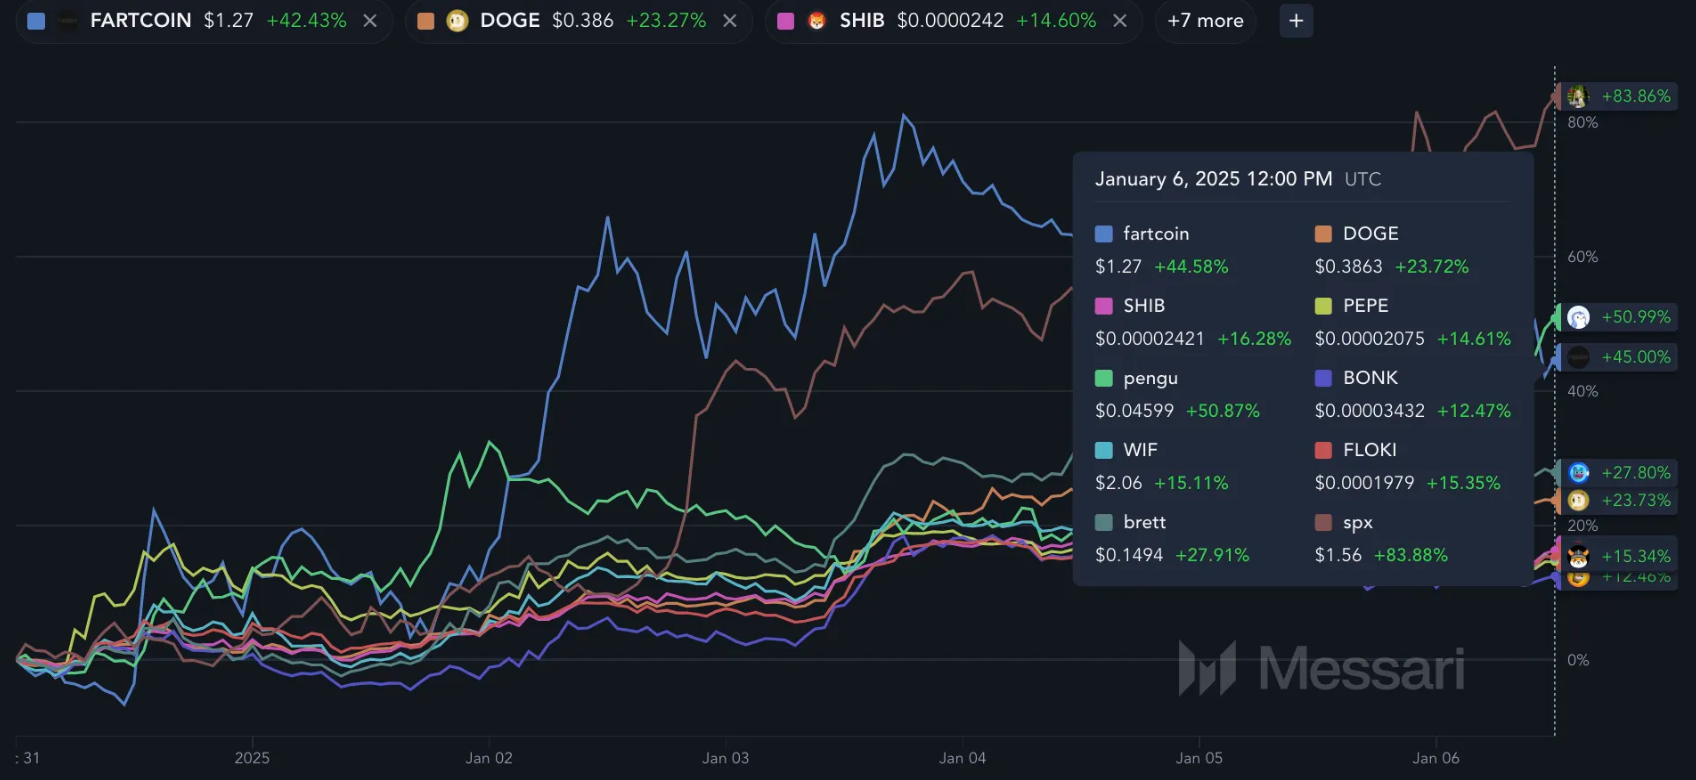Remove DOGE chip from the chart

[x=730, y=21]
